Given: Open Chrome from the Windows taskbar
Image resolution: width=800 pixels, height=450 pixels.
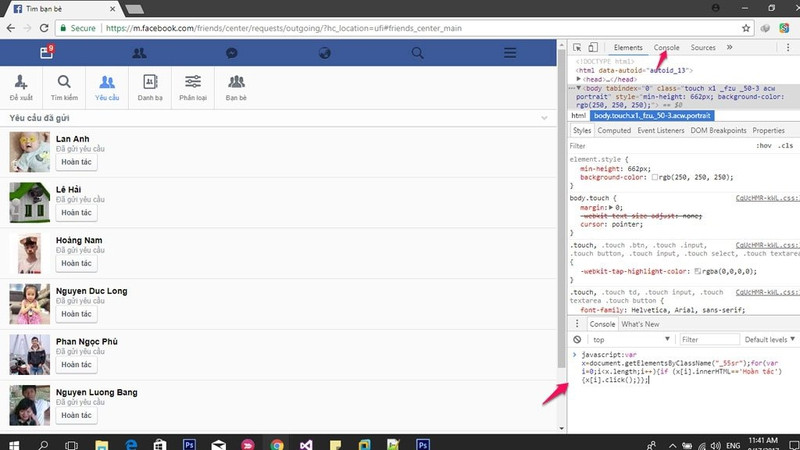Looking at the screenshot, I should pyautogui.click(x=277, y=445).
